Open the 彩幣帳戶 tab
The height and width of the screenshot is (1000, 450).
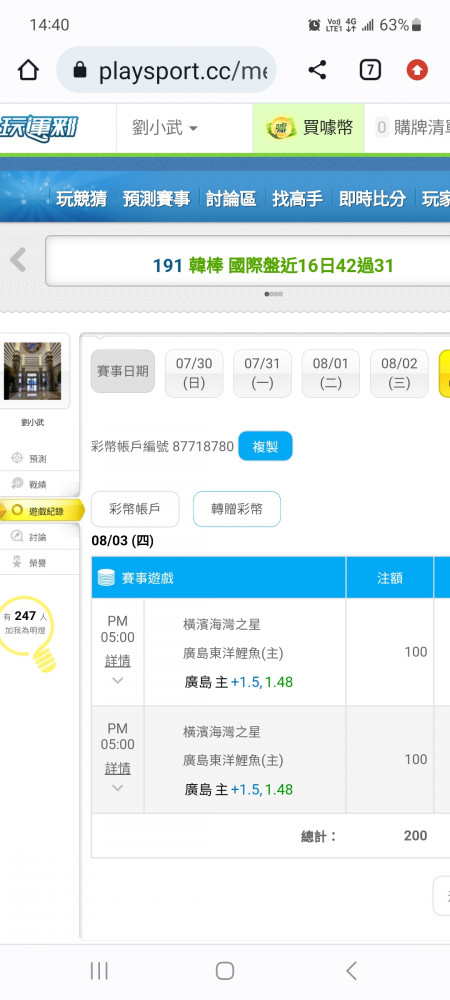click(x=134, y=509)
